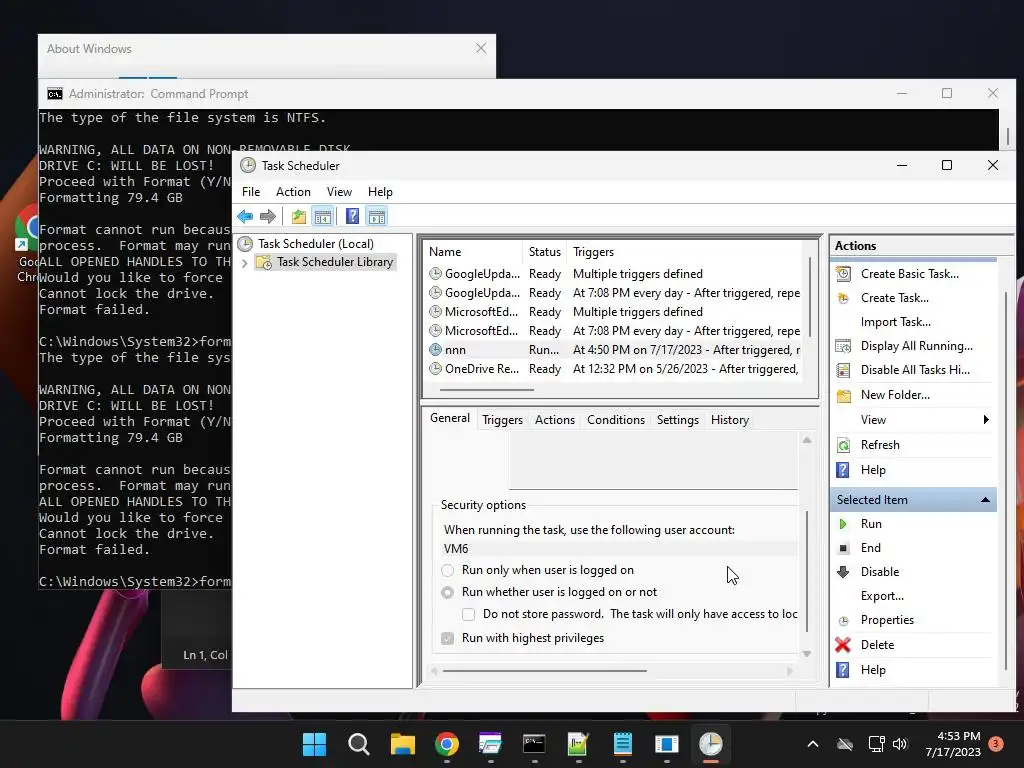Open Search from the taskbar
This screenshot has width=1024, height=768.
point(359,744)
